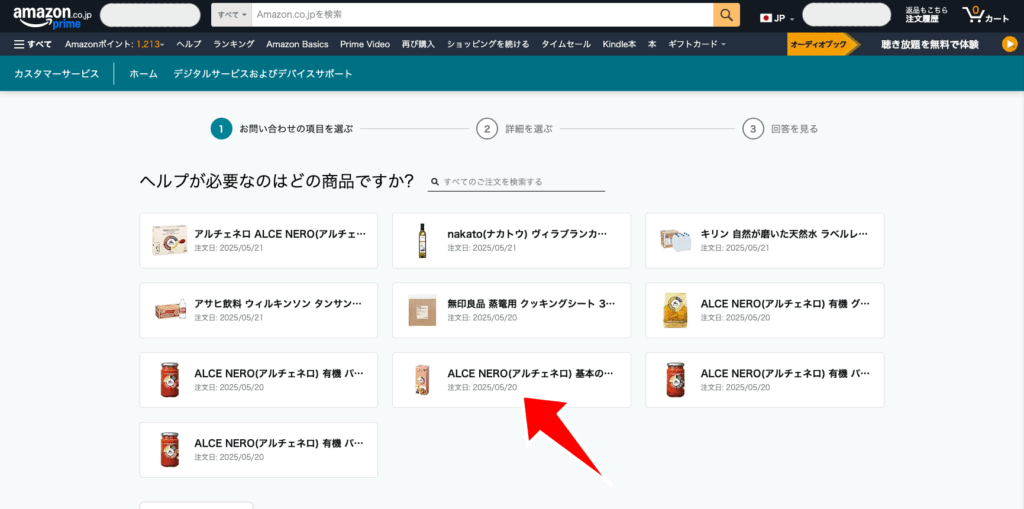Open 本 in the nav bar
The image size is (1024, 509).
pos(652,44)
